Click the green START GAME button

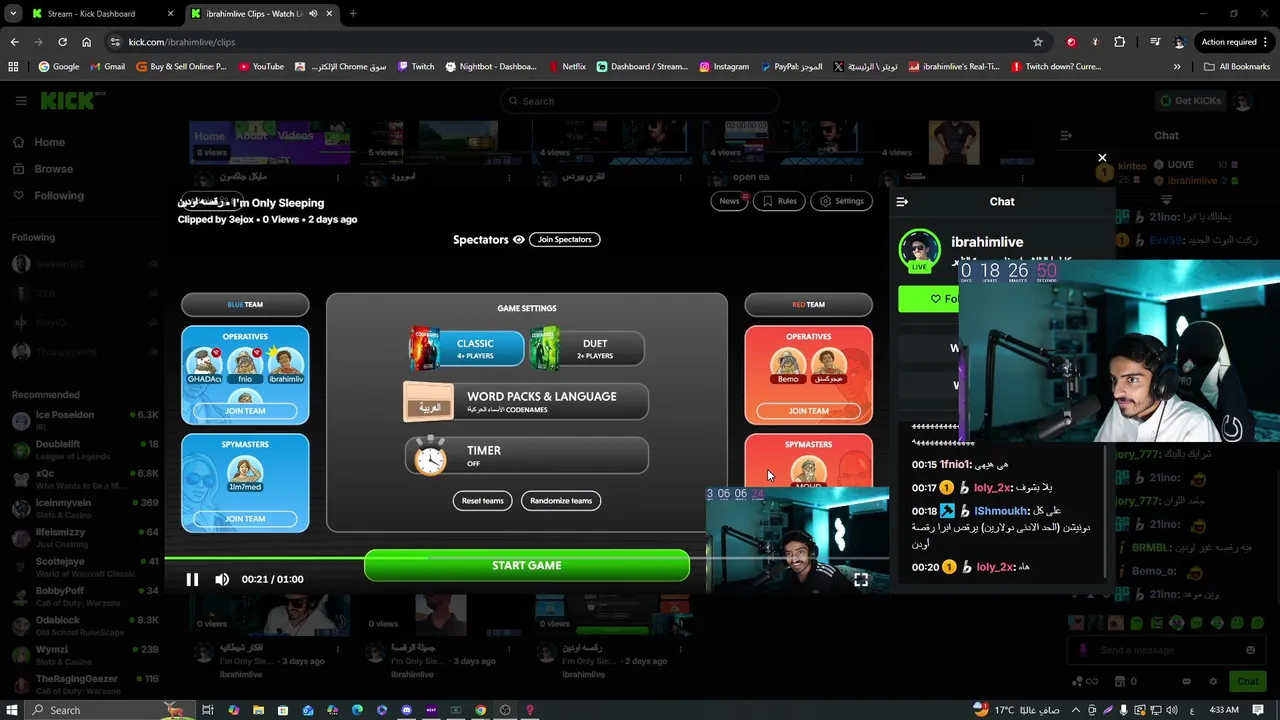(527, 565)
